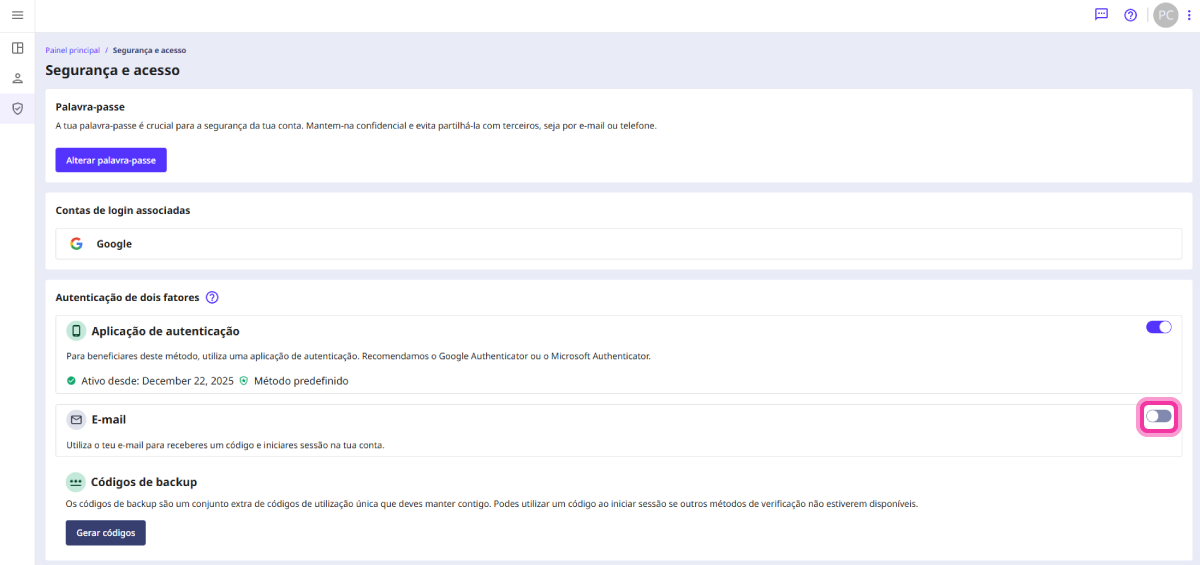Click the Palavra-passe section title
This screenshot has width=1200, height=565.
[x=89, y=106]
